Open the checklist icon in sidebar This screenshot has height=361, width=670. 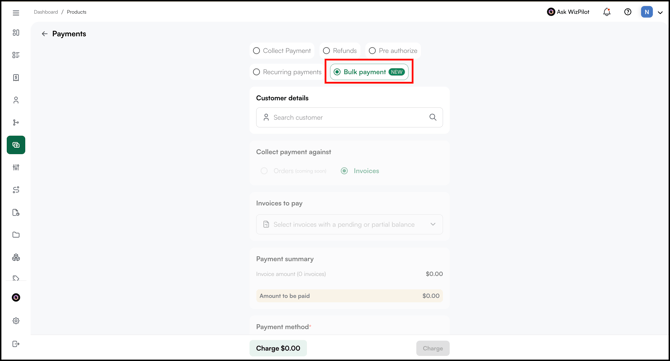point(16,55)
